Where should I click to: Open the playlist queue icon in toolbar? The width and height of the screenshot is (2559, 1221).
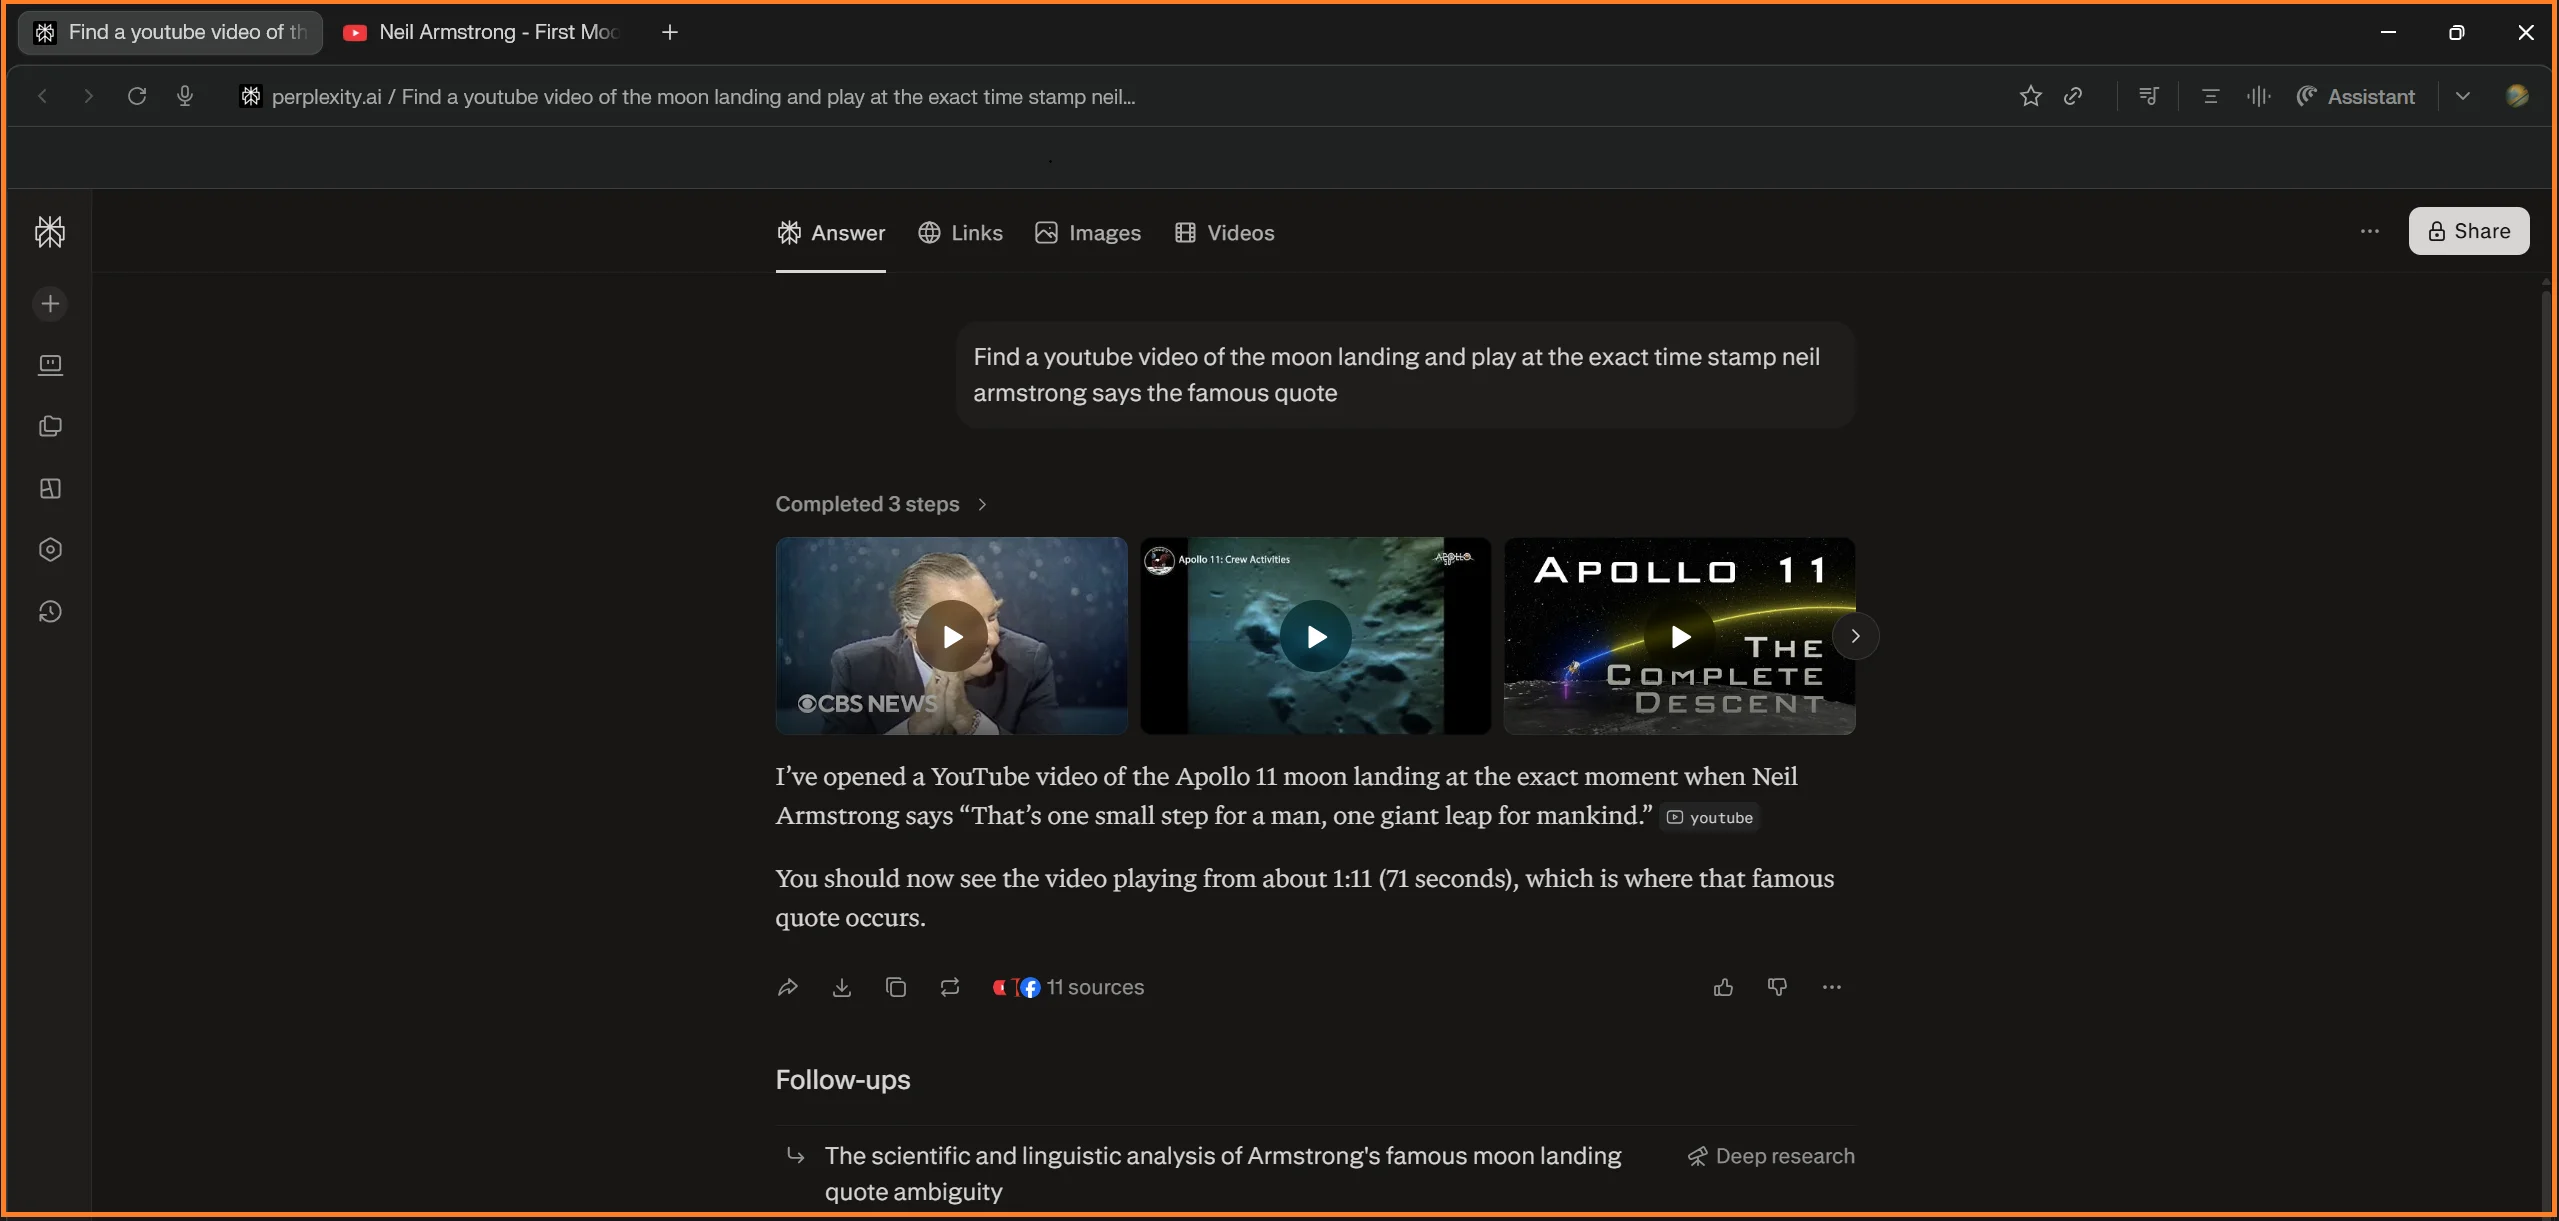pyautogui.click(x=2148, y=96)
